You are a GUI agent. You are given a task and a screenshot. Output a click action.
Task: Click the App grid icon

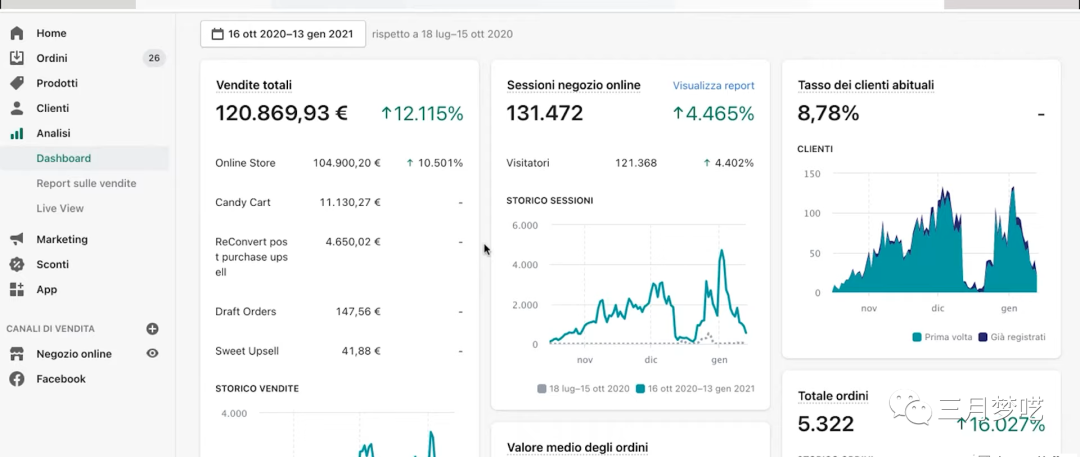(x=17, y=289)
